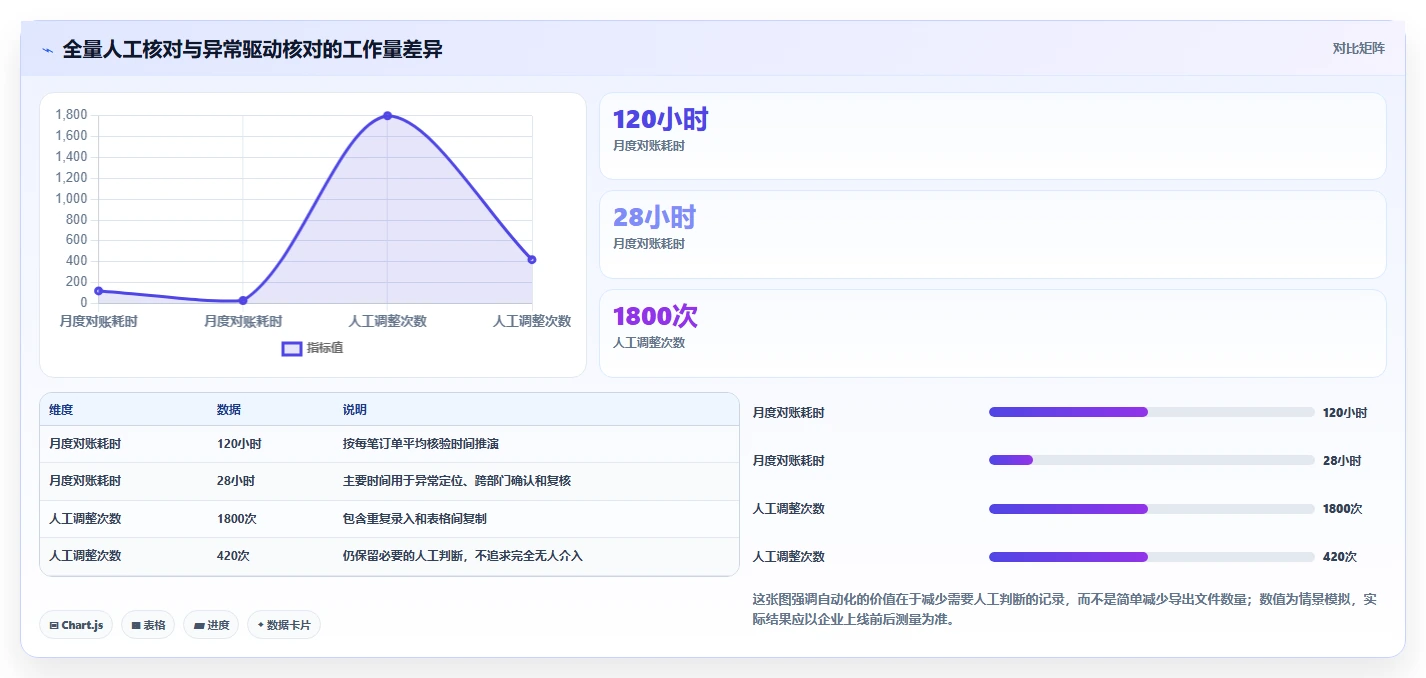Select the last chart data point near 400
The width and height of the screenshot is (1426, 678).
[x=532, y=260]
